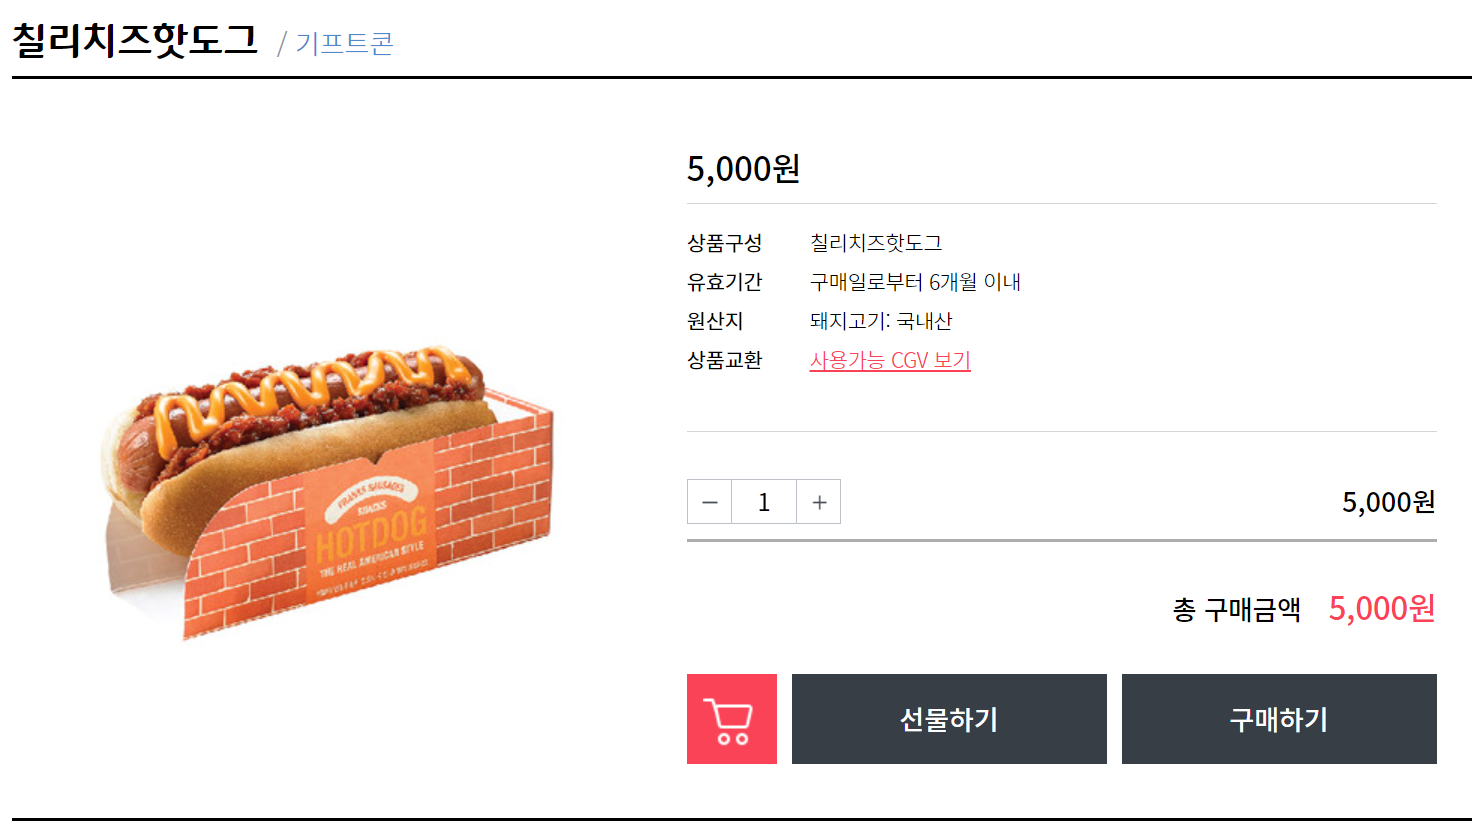Click the red total 5,000원 amount
The width and height of the screenshot is (1472, 833).
[1382, 608]
